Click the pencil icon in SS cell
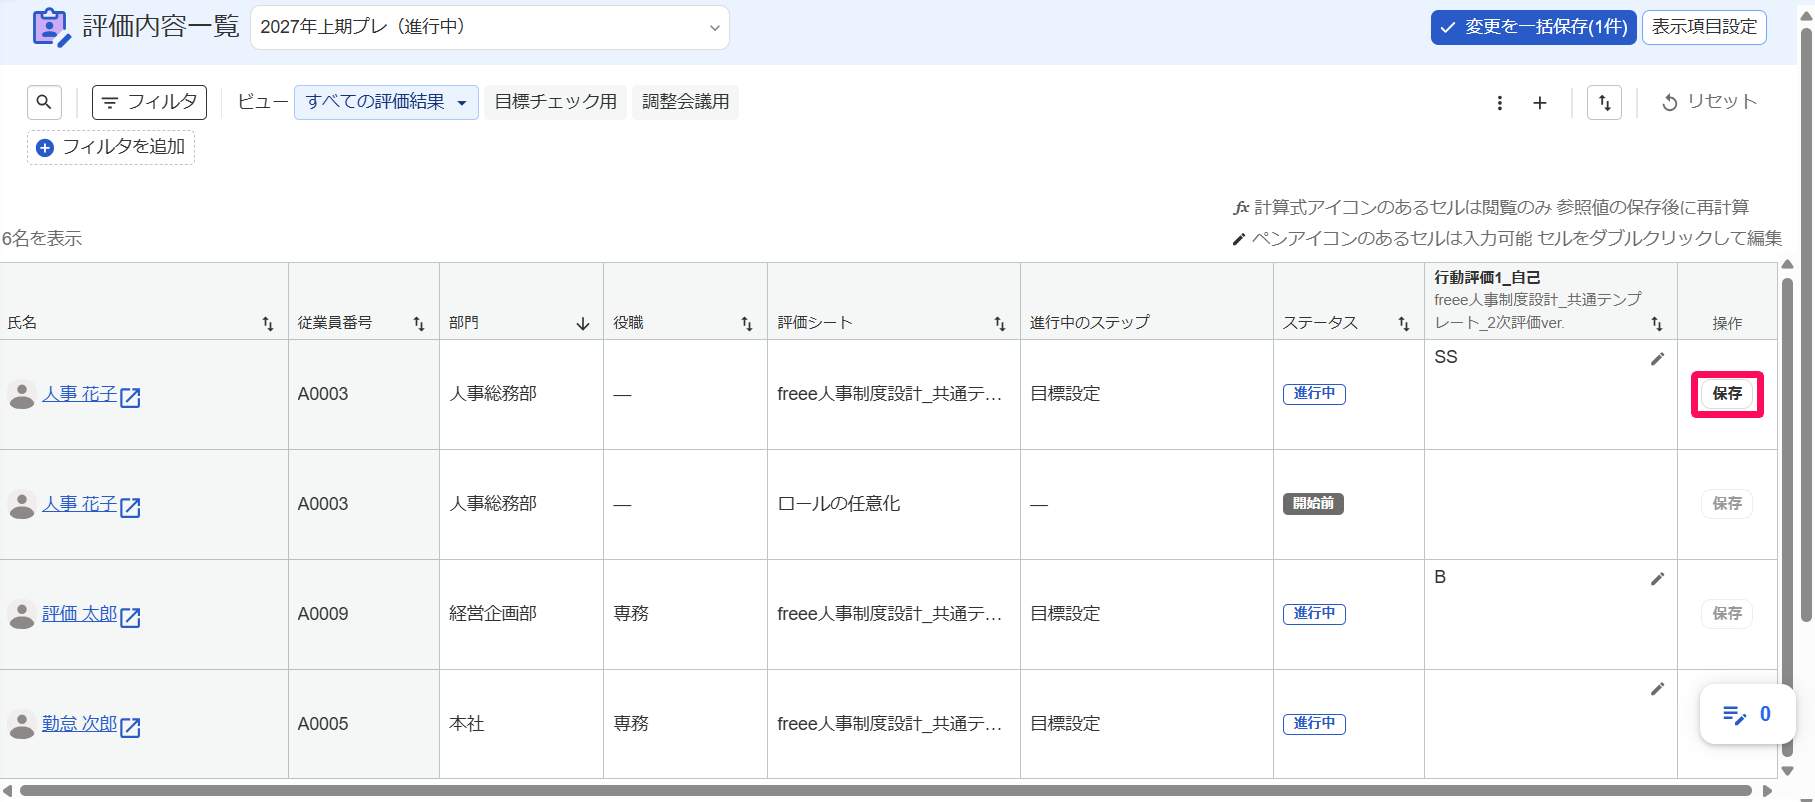 pos(1657,359)
